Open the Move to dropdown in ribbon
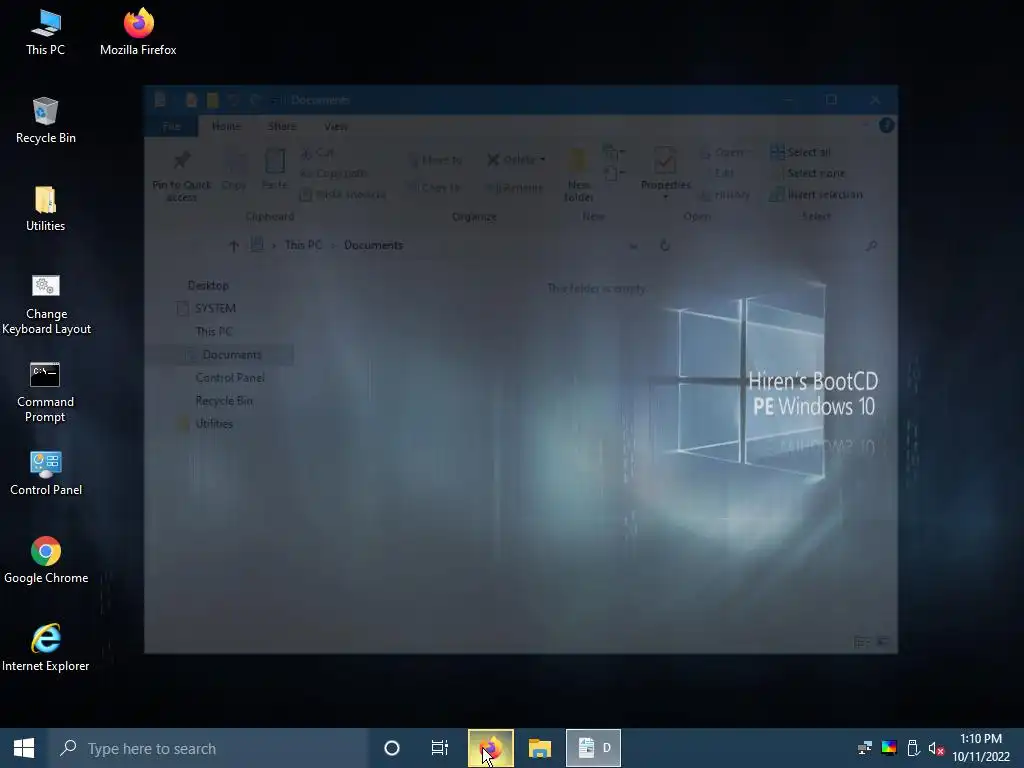The height and width of the screenshot is (768, 1024). (x=435, y=160)
